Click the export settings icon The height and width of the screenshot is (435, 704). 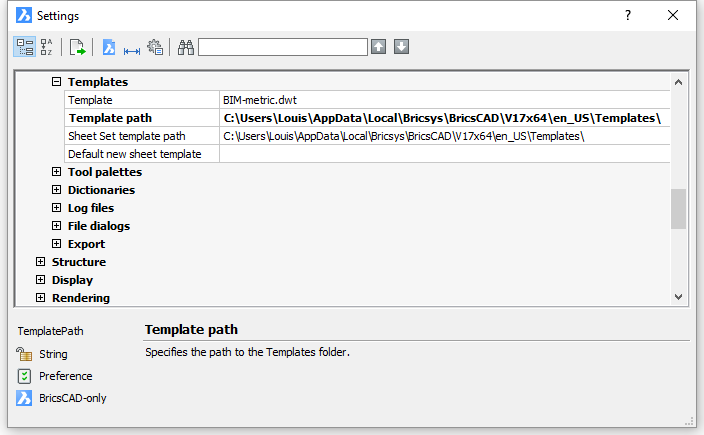(x=77, y=47)
